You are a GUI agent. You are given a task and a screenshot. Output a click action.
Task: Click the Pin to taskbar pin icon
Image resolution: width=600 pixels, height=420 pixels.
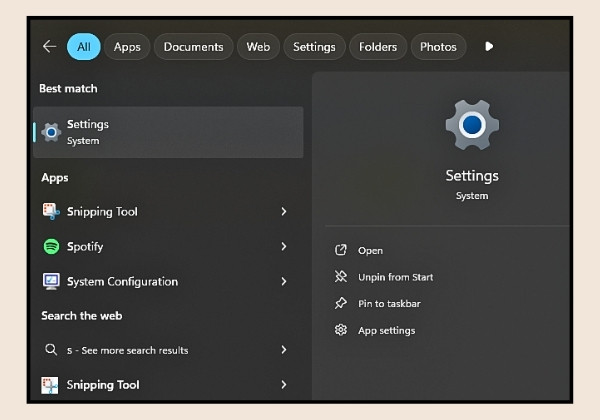tap(341, 303)
